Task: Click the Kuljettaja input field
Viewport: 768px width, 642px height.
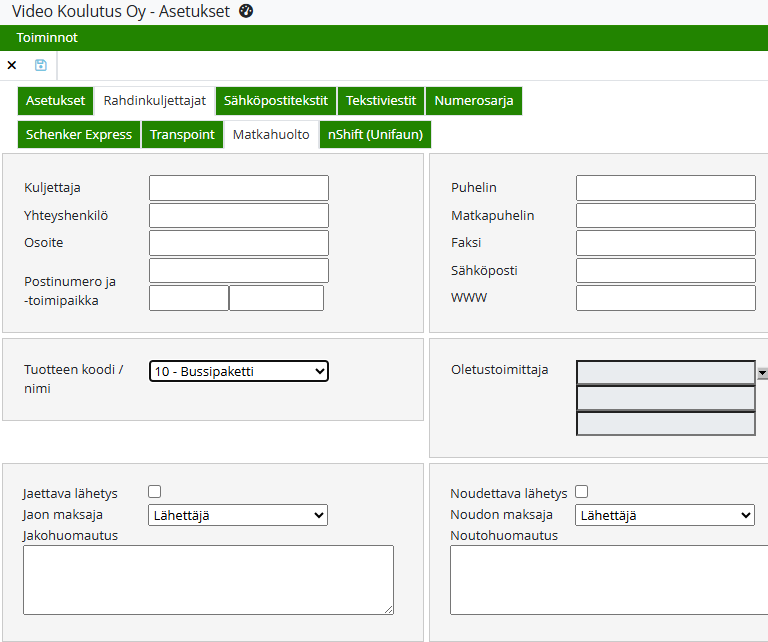Action: tap(238, 188)
